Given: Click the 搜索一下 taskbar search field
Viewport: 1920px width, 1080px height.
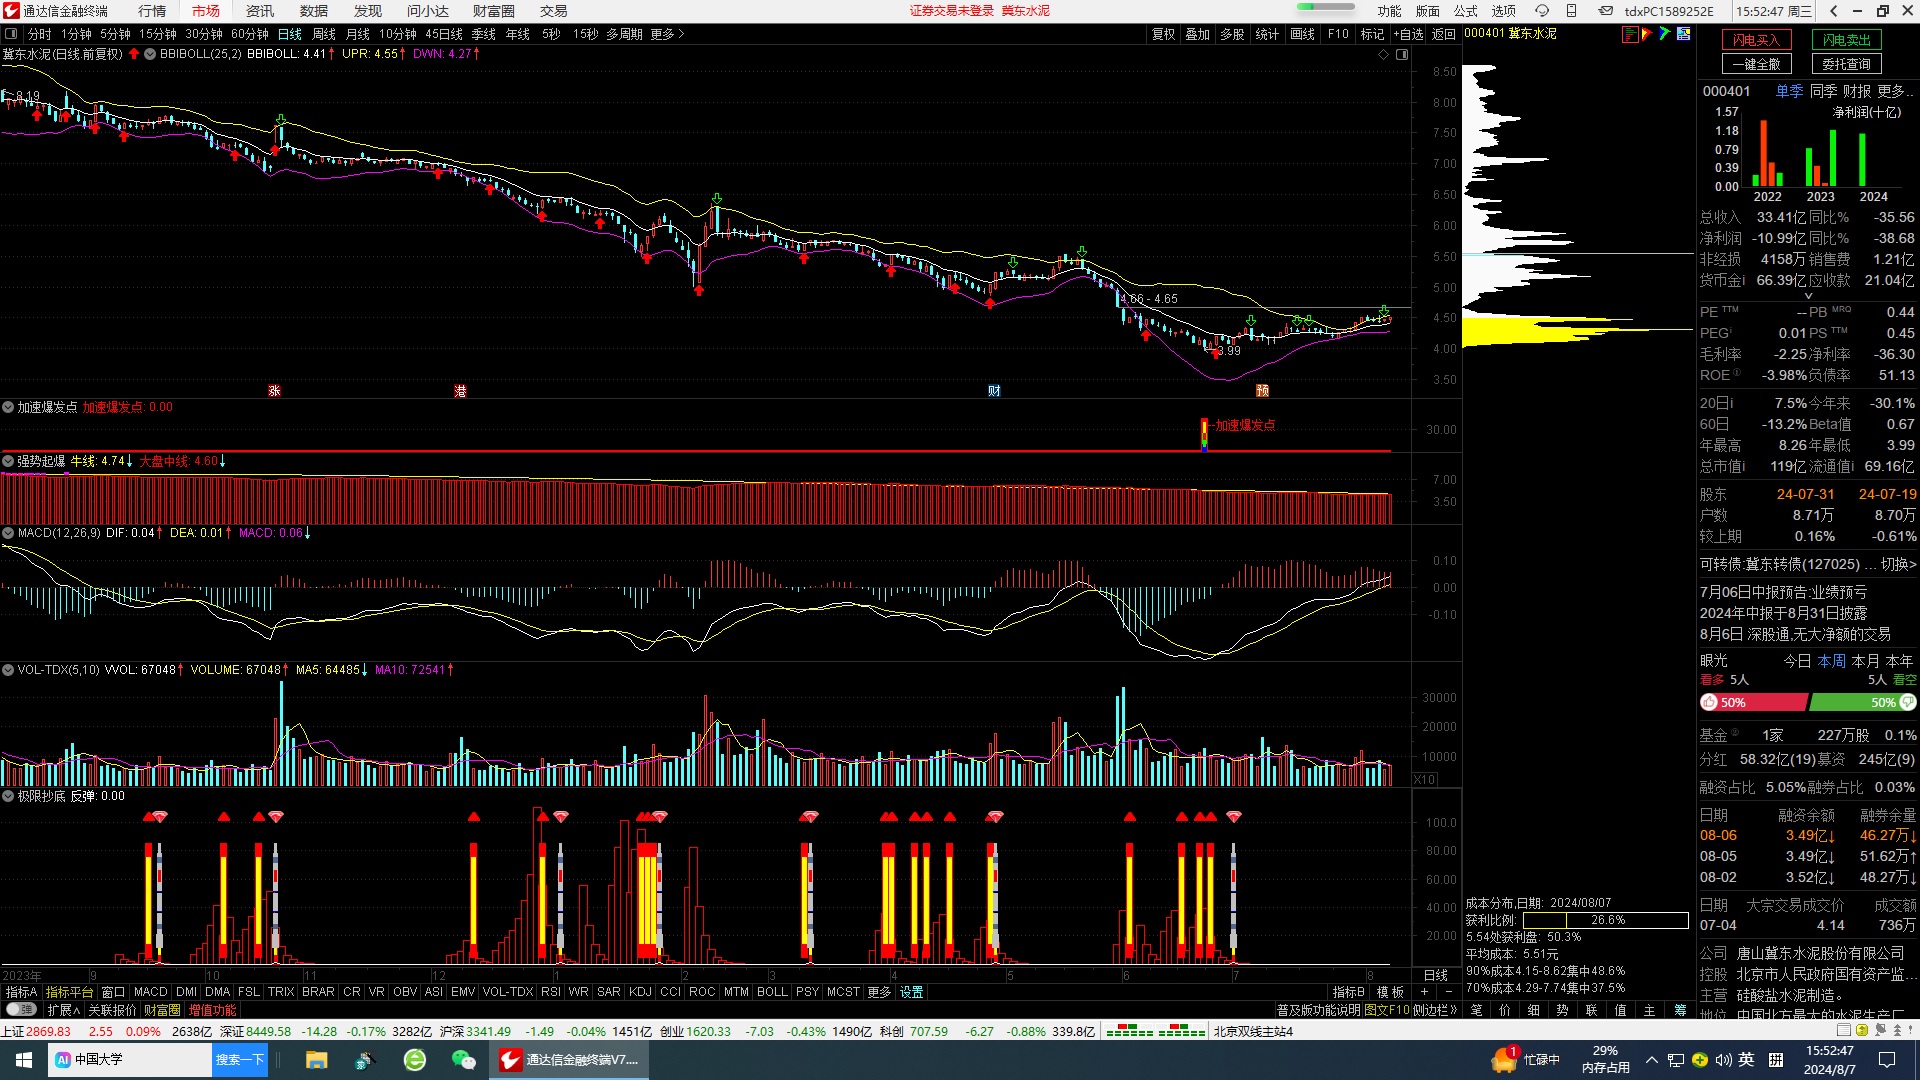Looking at the screenshot, I should (x=240, y=1060).
